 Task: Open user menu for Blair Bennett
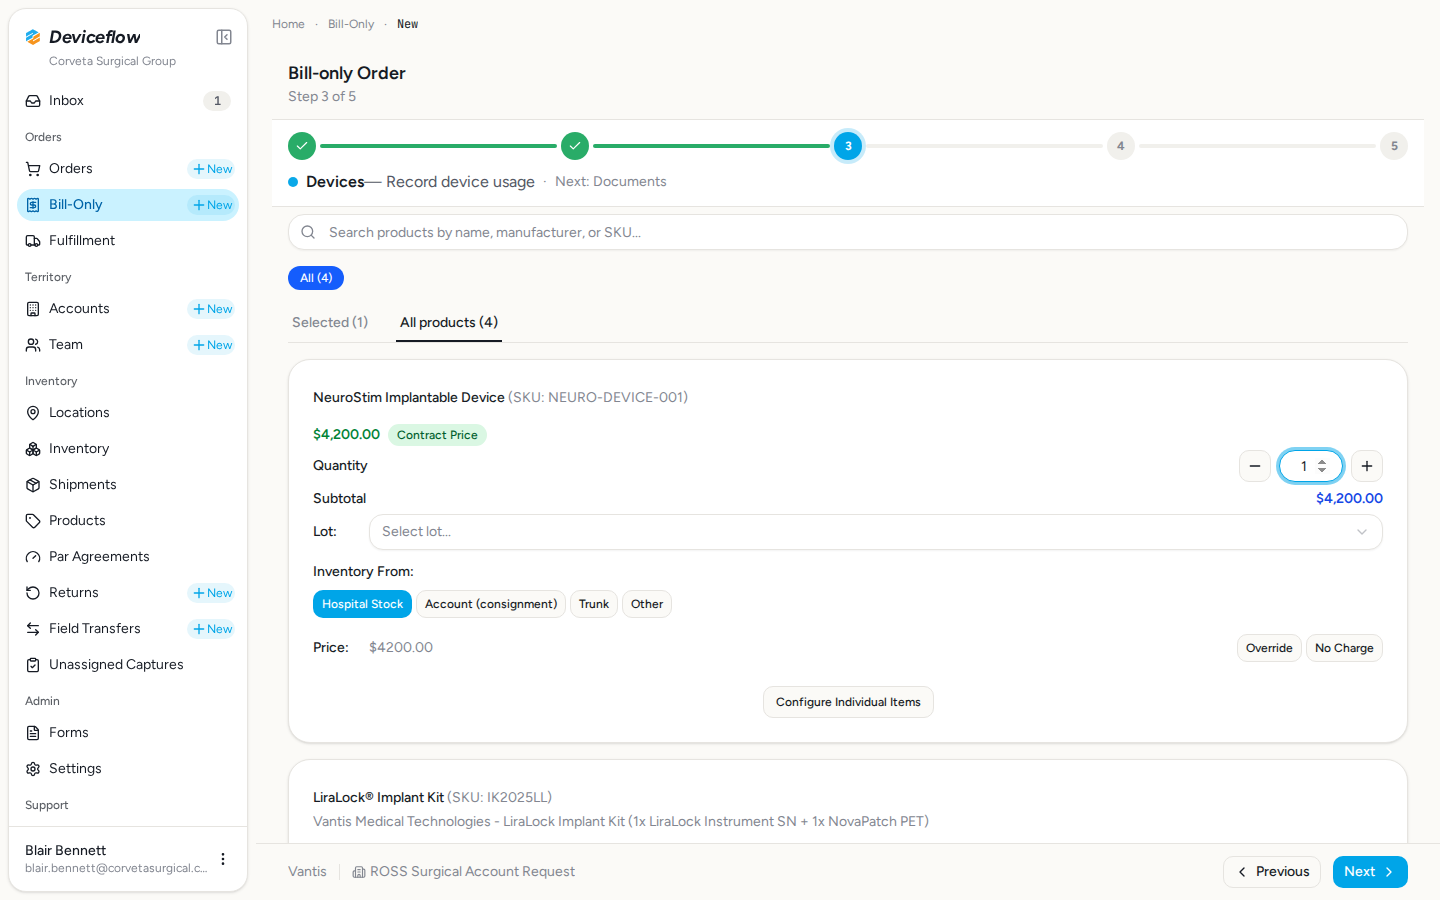(223, 859)
